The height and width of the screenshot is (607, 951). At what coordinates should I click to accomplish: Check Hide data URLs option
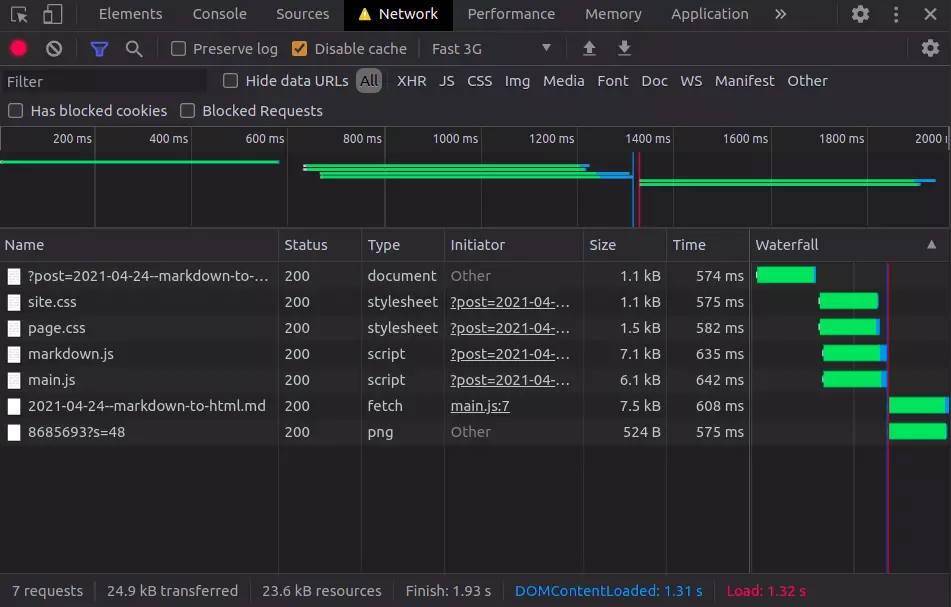(231, 81)
